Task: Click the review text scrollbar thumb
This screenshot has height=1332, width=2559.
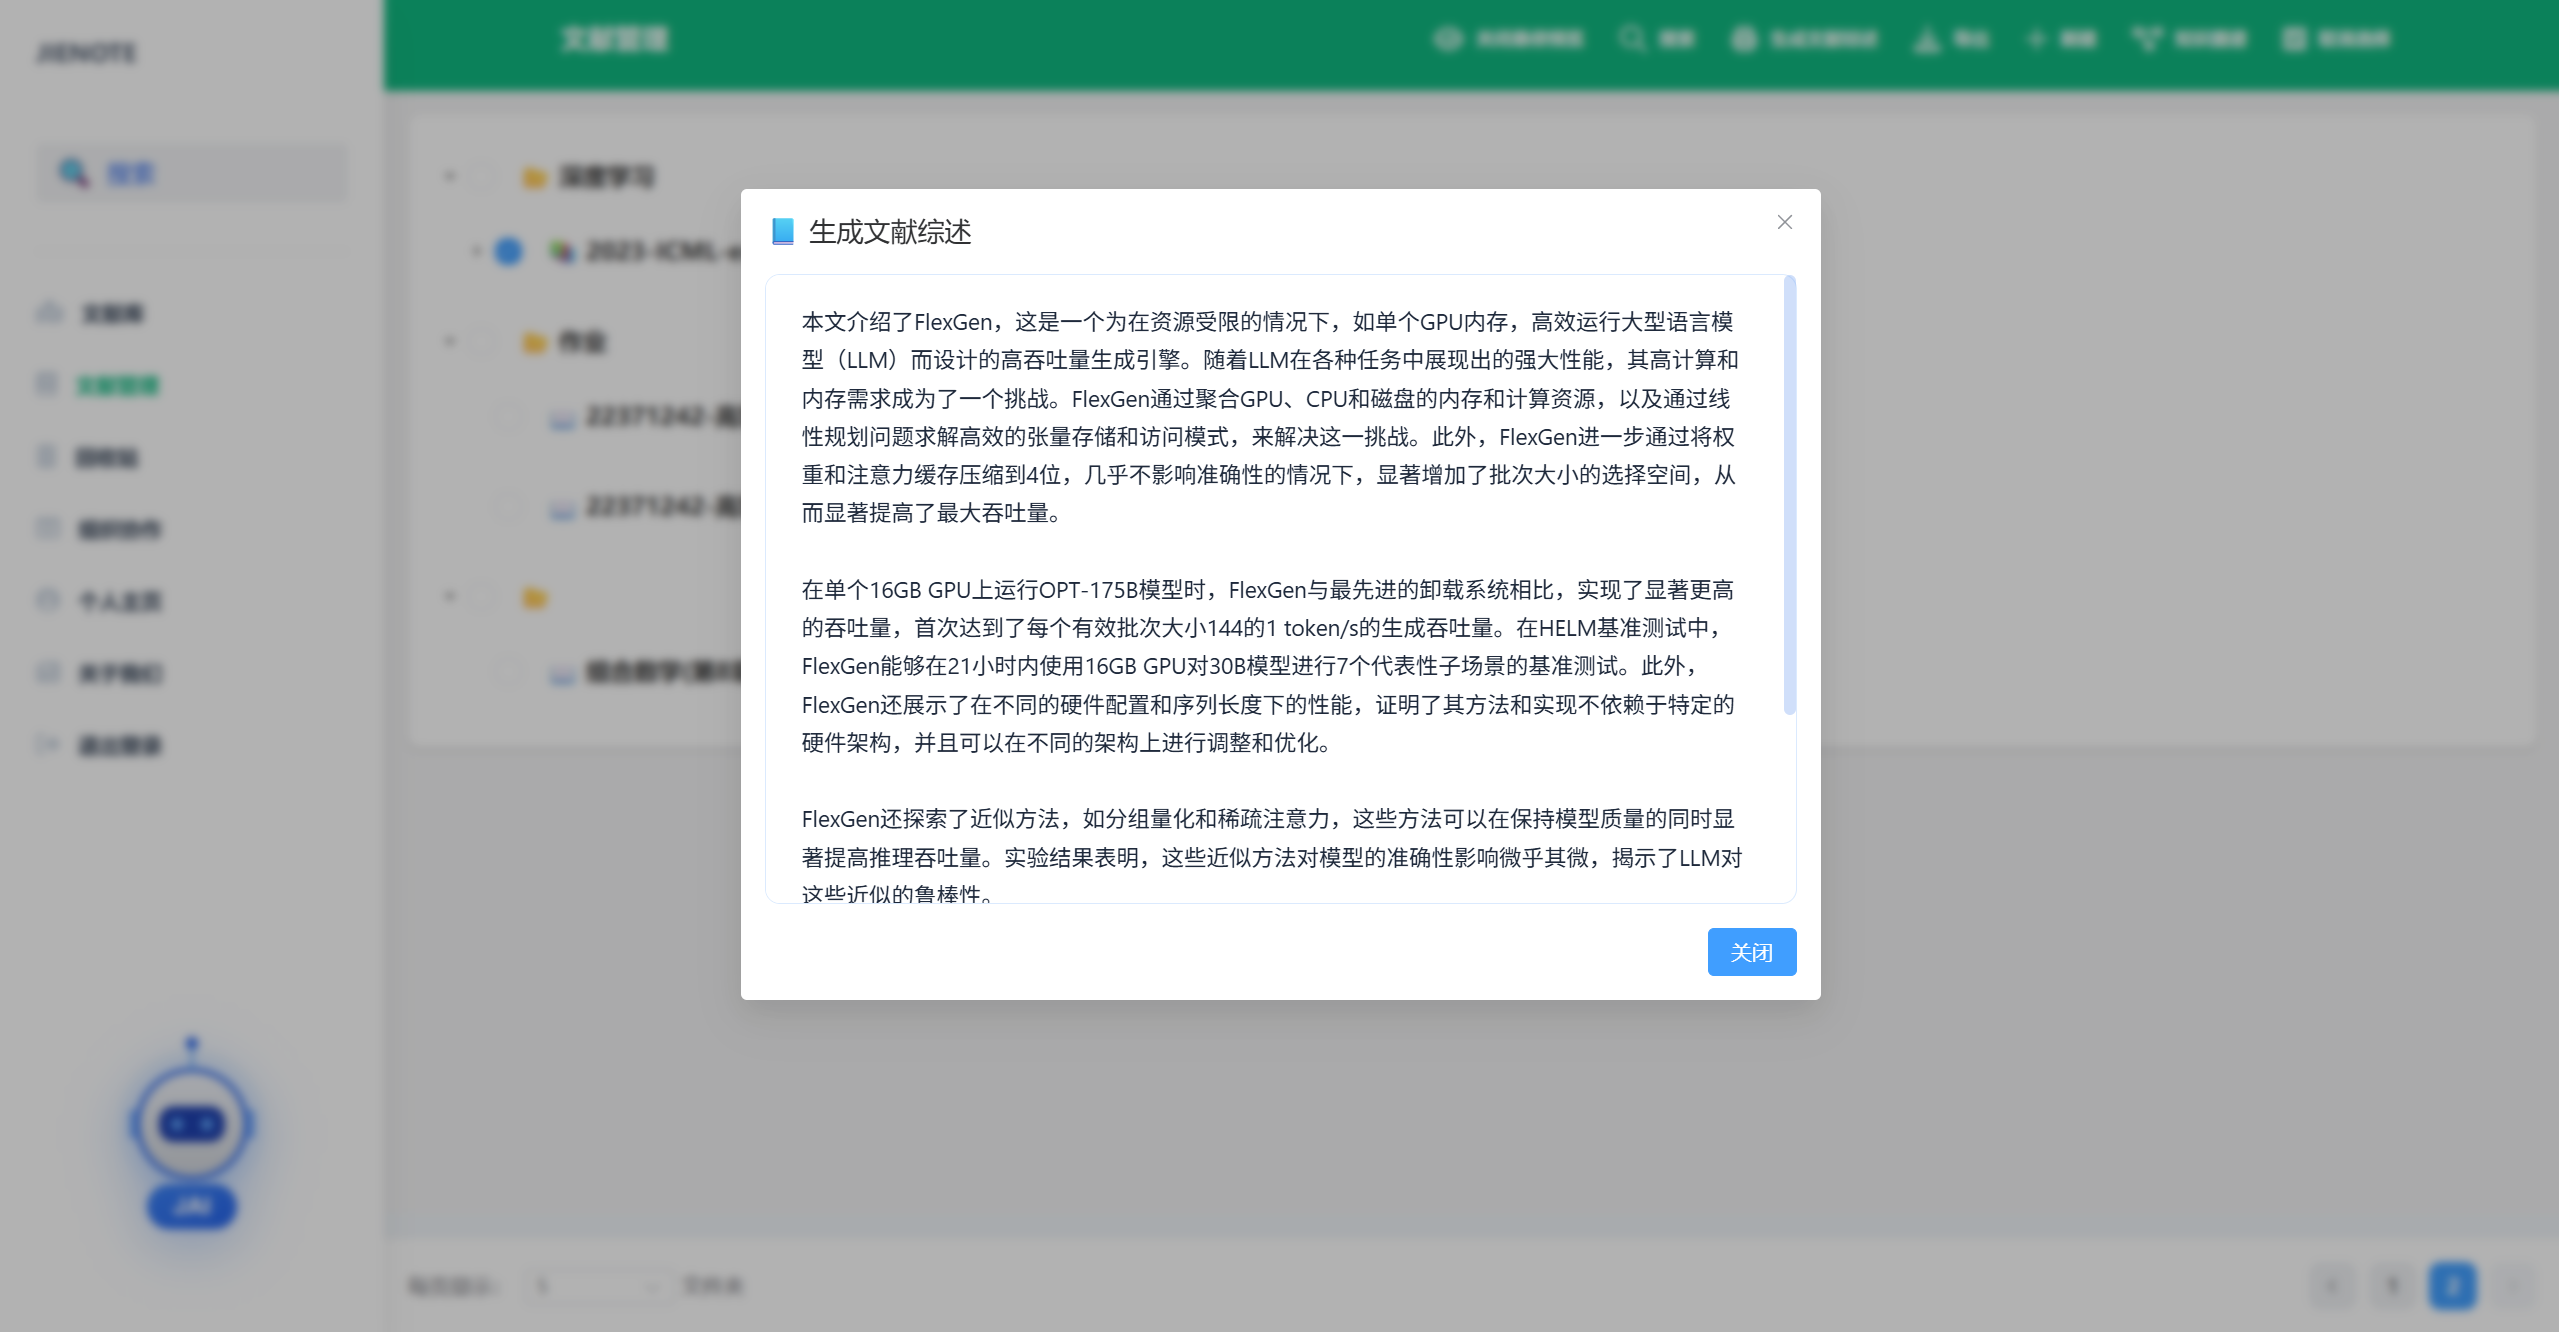Action: pyautogui.click(x=1789, y=495)
